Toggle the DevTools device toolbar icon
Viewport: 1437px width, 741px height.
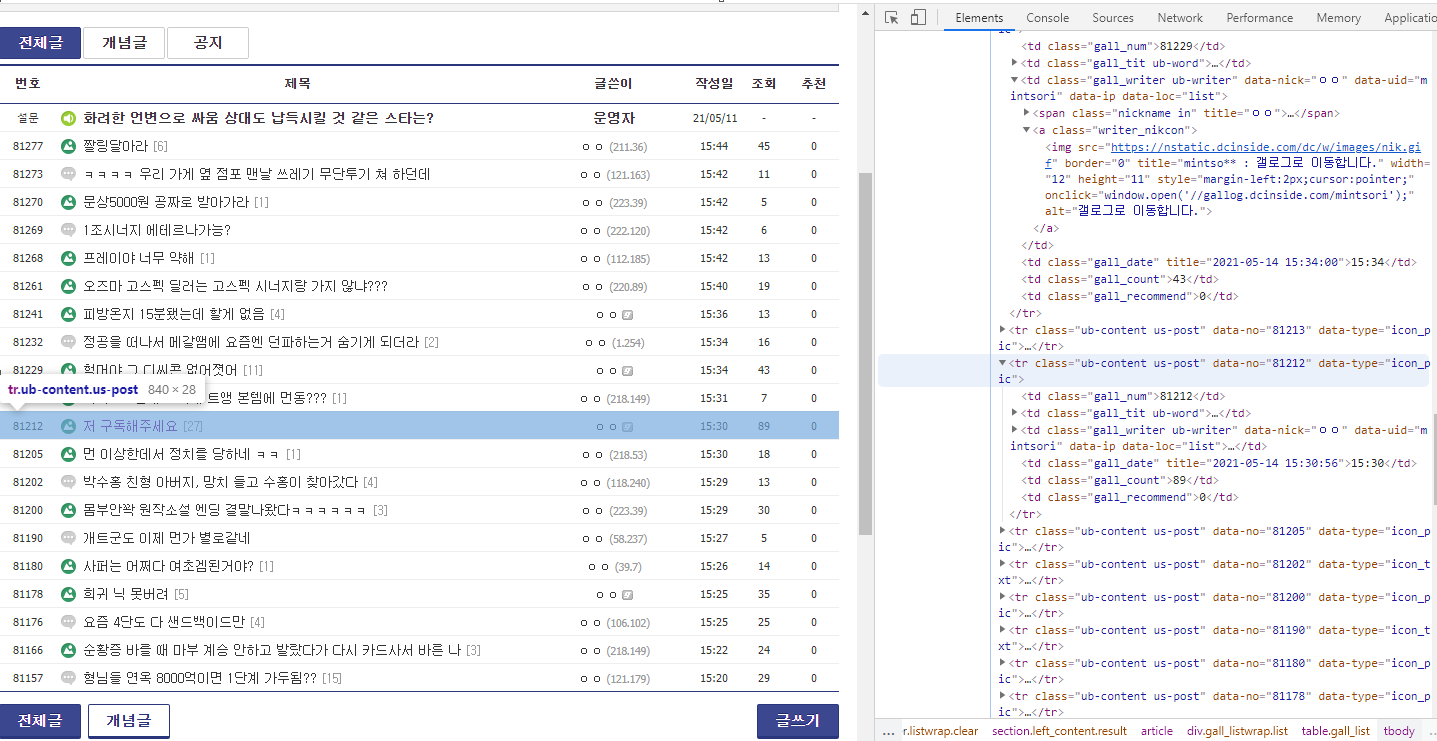918,17
